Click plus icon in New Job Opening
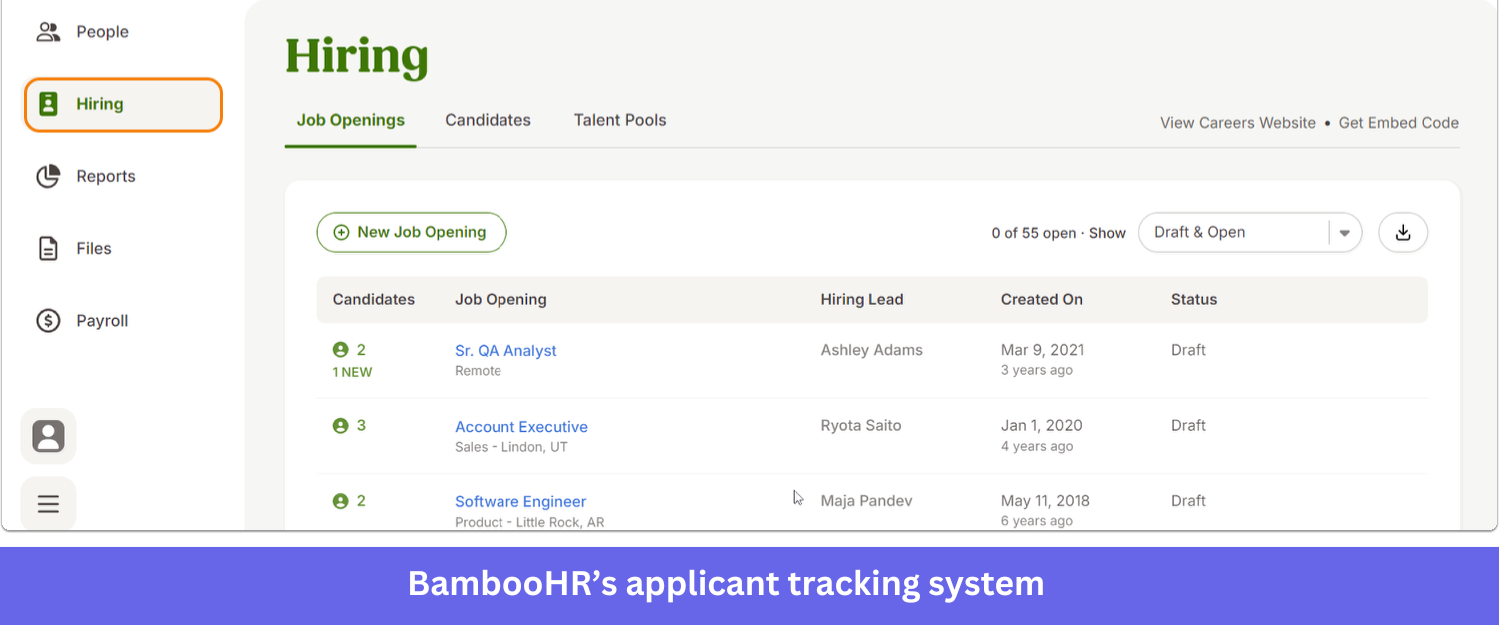Image resolution: width=1499 pixels, height=625 pixels. coord(341,232)
